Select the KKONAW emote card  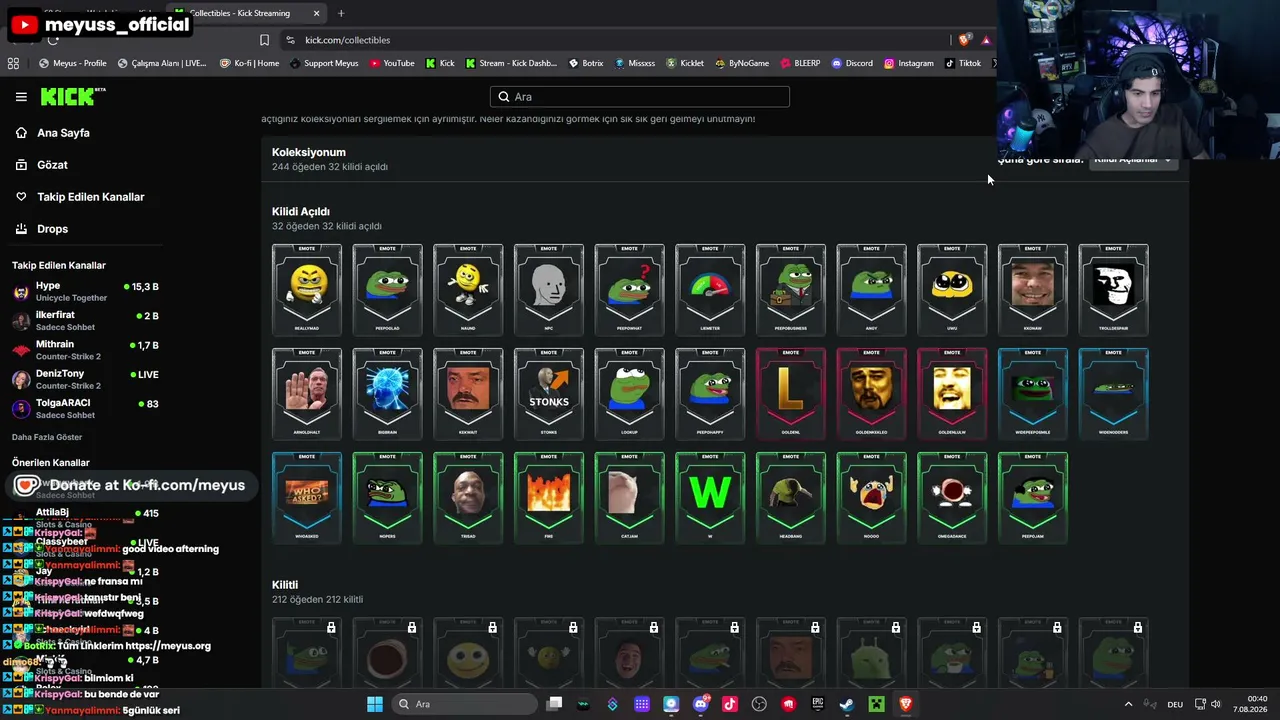[1033, 290]
